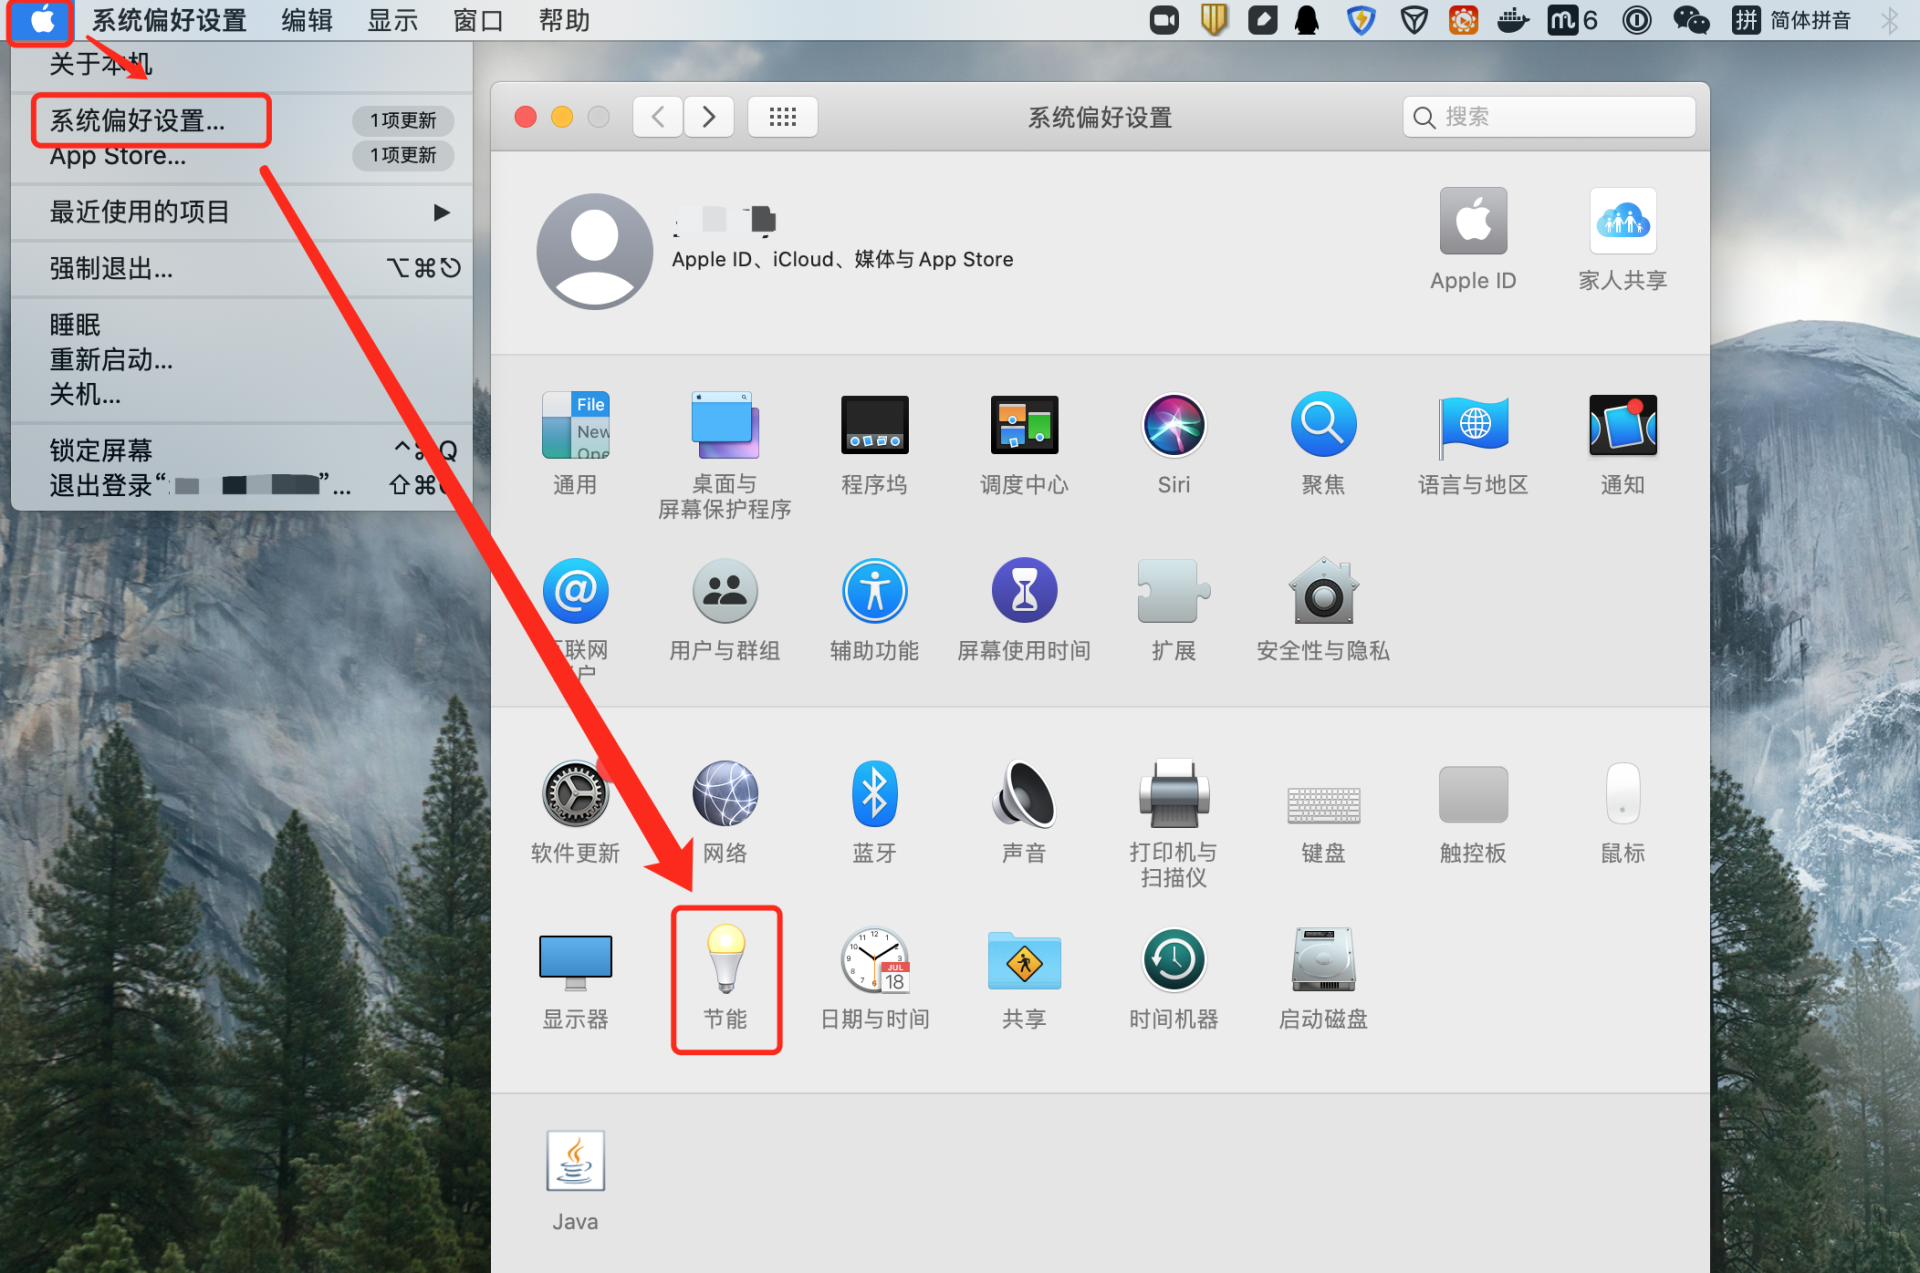Open the 编辑 menu in menu bar

pyautogui.click(x=306, y=20)
